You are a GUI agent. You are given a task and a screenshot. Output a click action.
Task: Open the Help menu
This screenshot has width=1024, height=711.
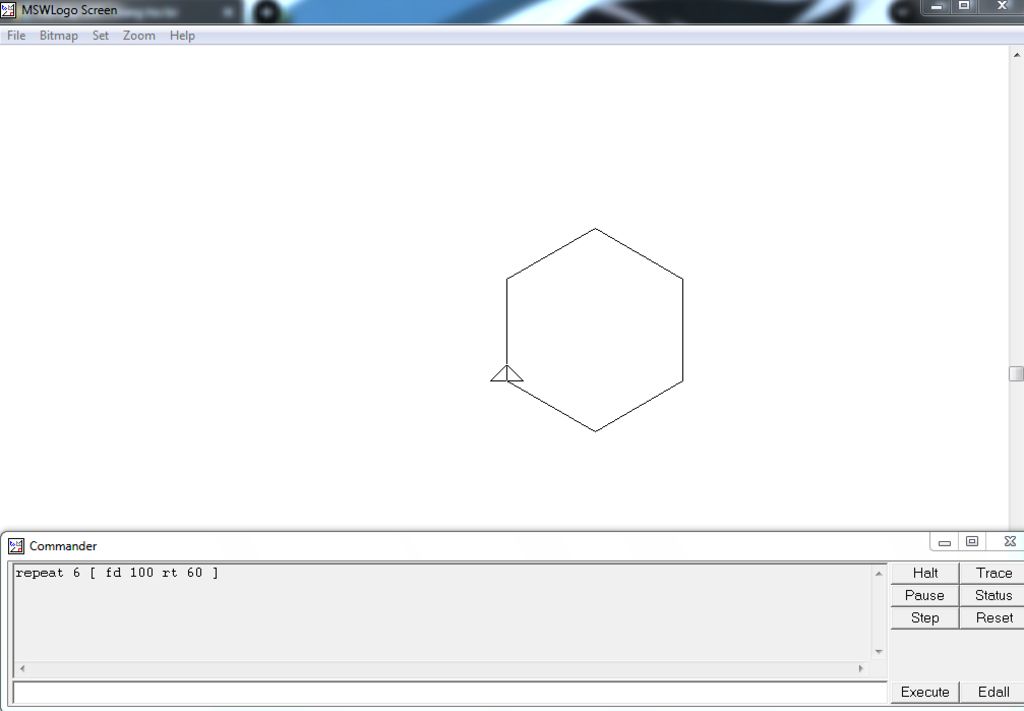point(182,36)
